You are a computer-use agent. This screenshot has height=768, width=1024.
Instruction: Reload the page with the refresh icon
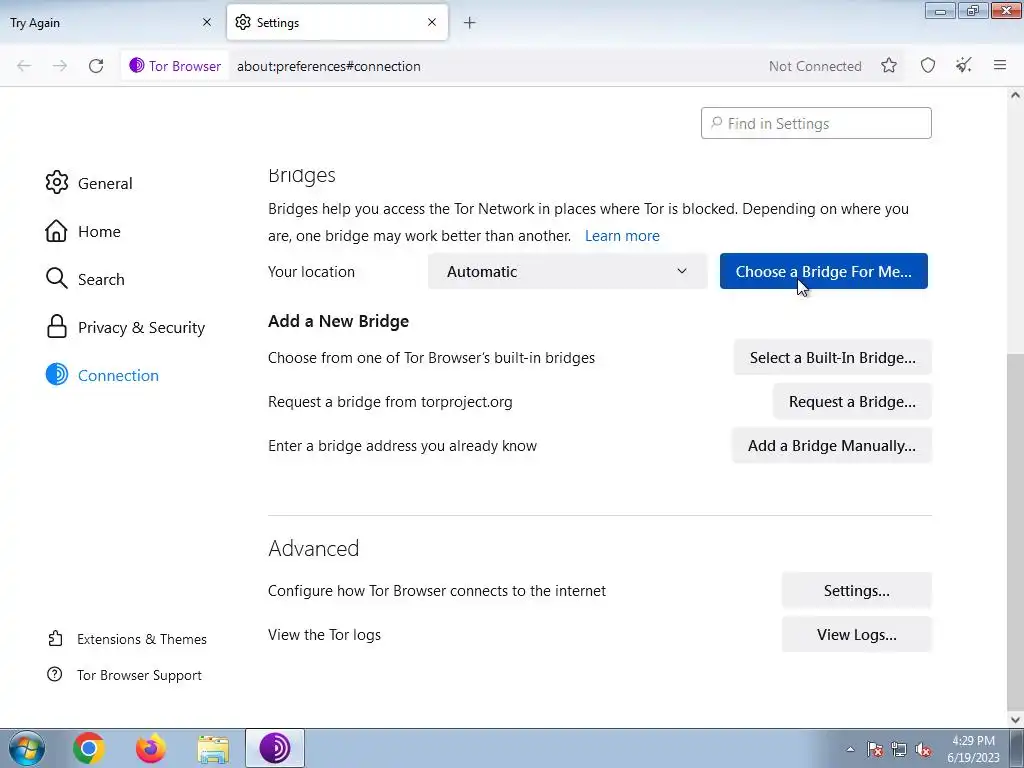click(96, 66)
